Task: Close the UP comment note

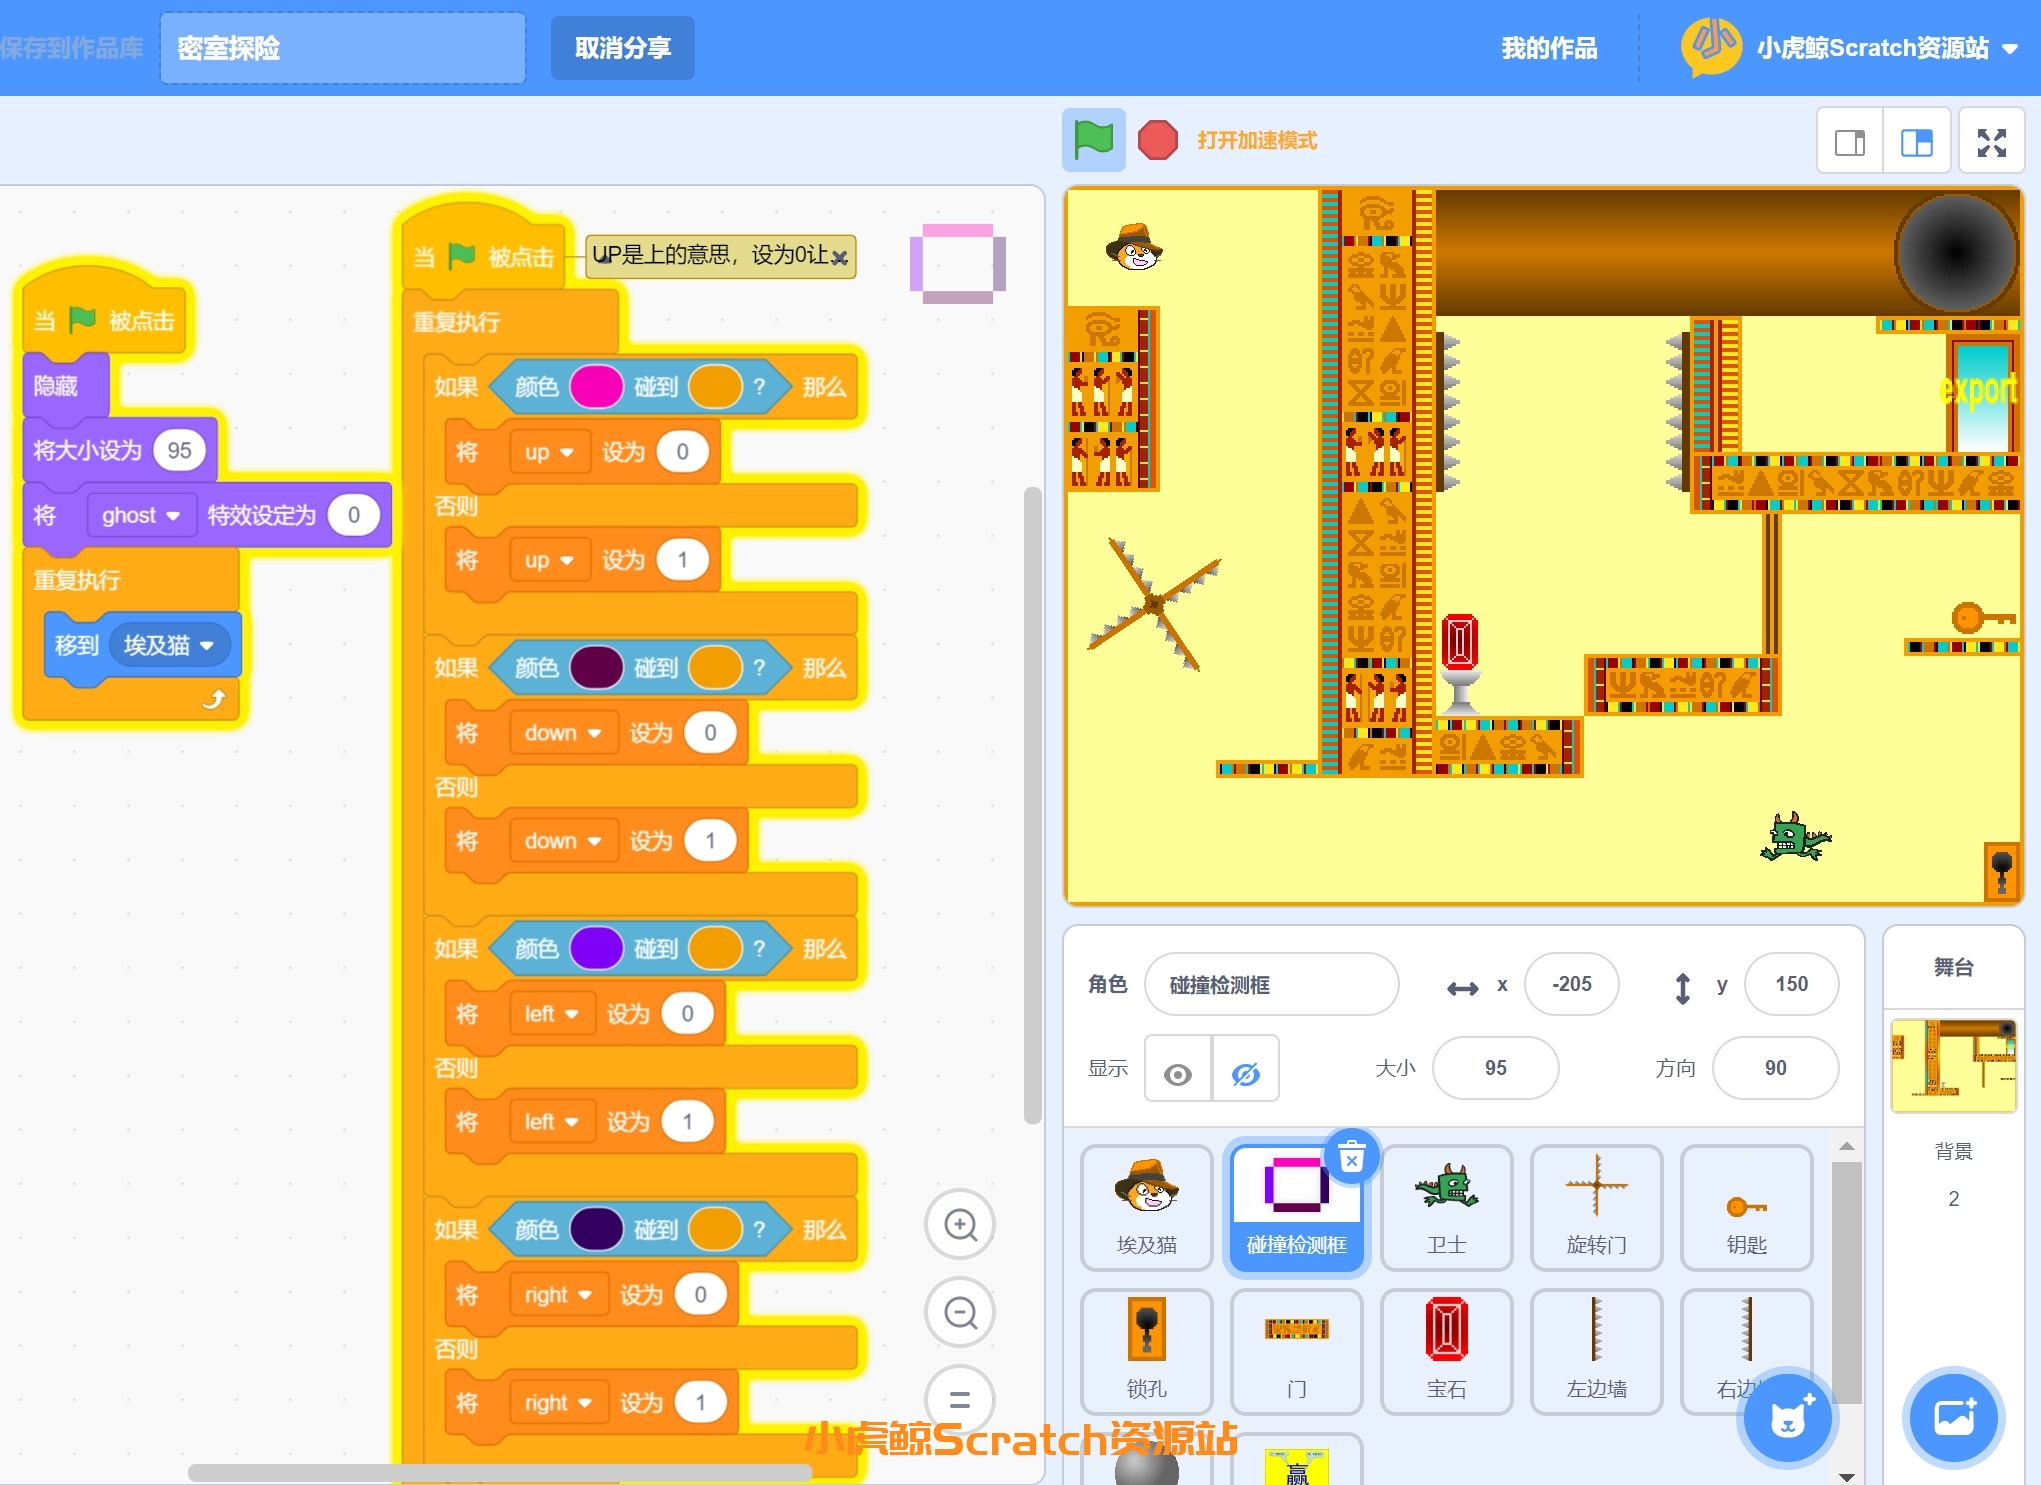Action: click(x=840, y=257)
